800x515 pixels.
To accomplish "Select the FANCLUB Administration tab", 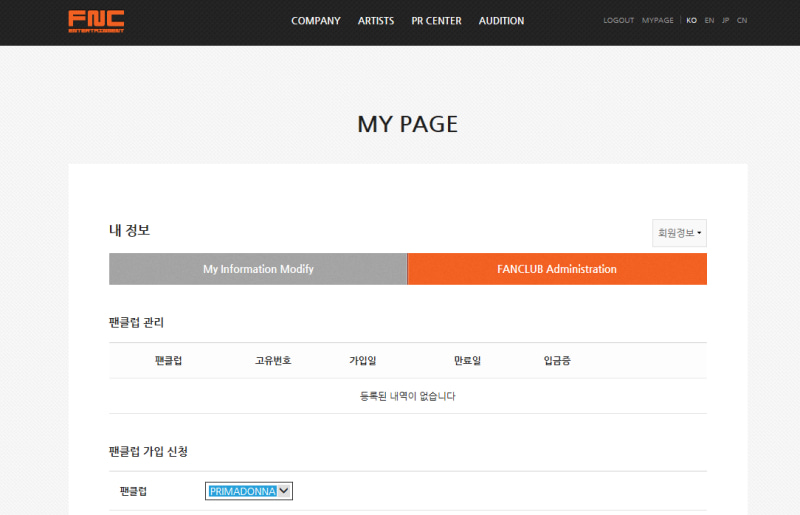I will pos(557,269).
